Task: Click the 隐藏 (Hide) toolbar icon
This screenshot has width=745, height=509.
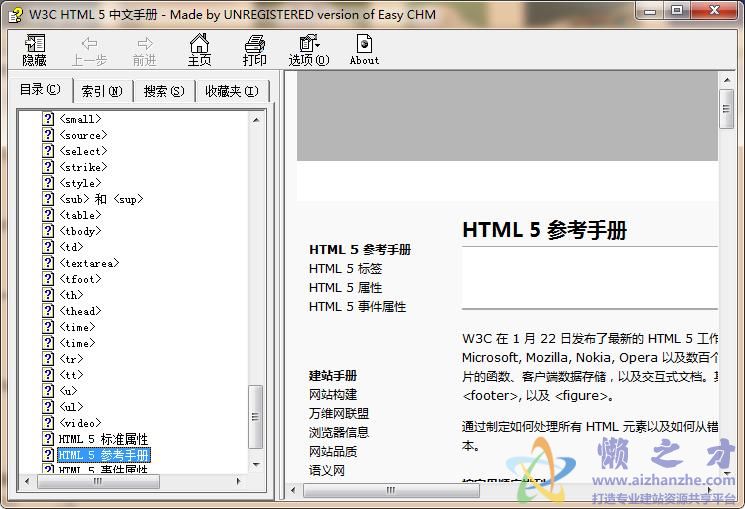Action: tap(34, 50)
